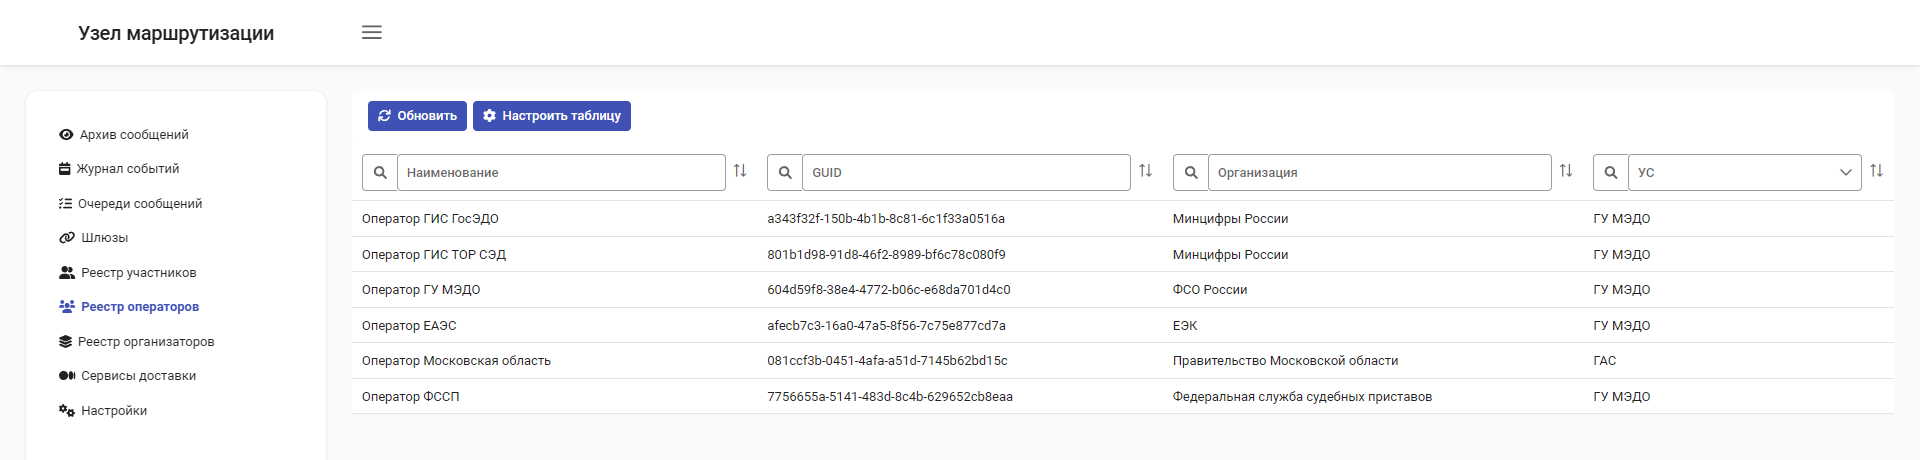
Task: Click Минцифры России in ТОР СЭД row
Action: pos(1230,255)
